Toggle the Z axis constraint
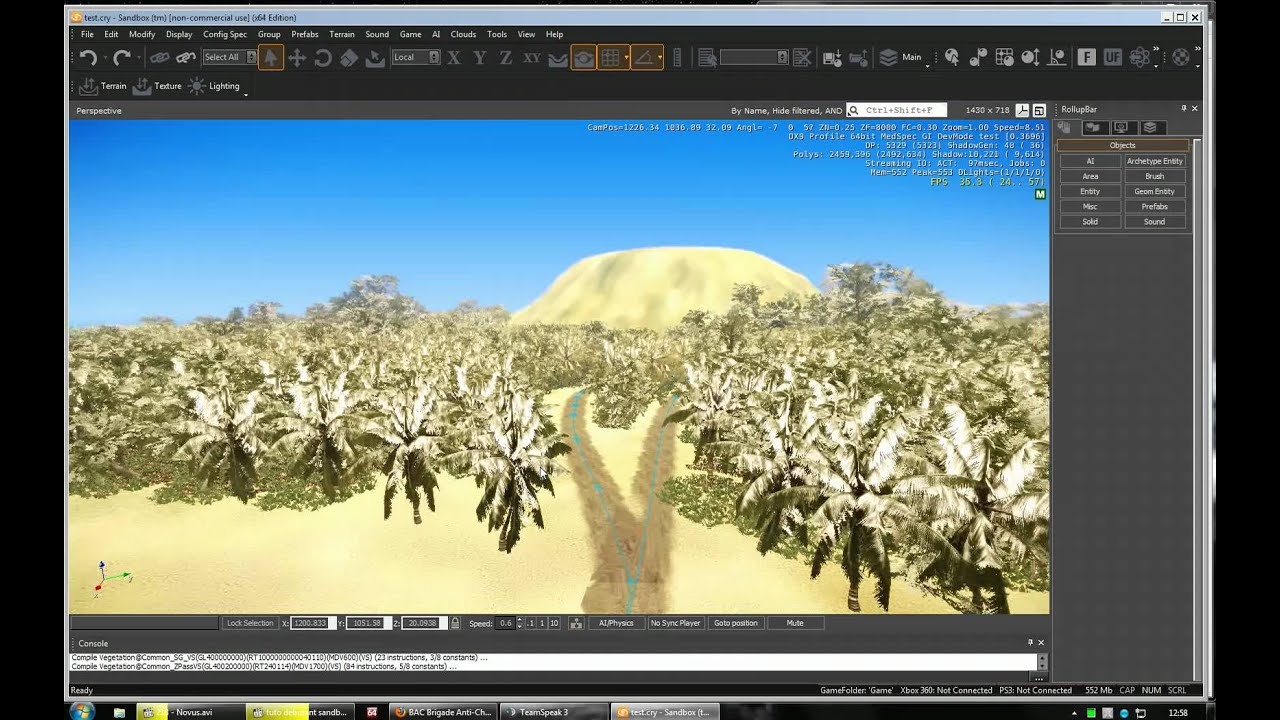Image resolution: width=1280 pixels, height=720 pixels. [x=506, y=58]
